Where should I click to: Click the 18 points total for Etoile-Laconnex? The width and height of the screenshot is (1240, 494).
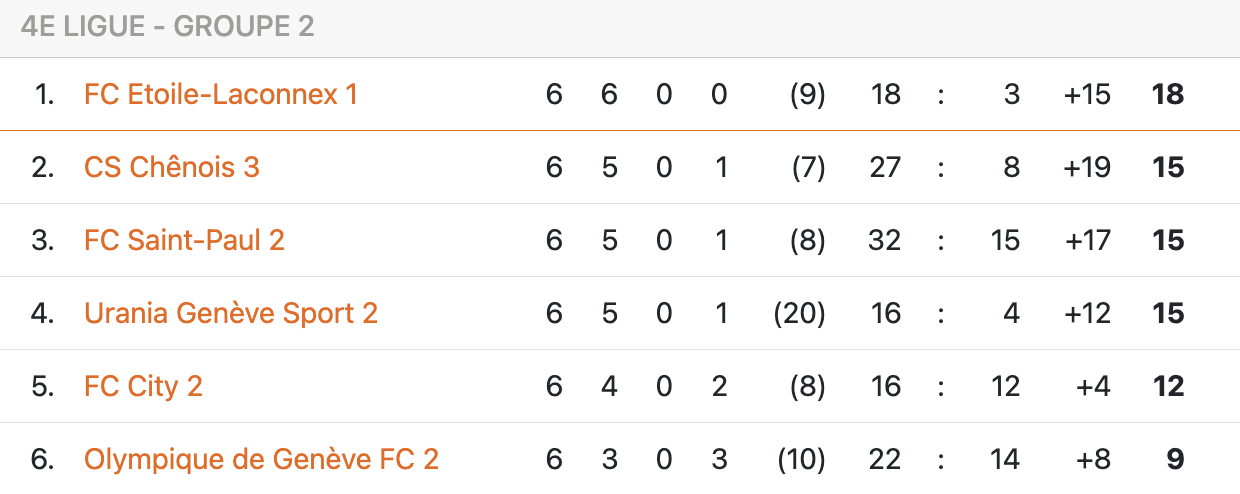1167,94
